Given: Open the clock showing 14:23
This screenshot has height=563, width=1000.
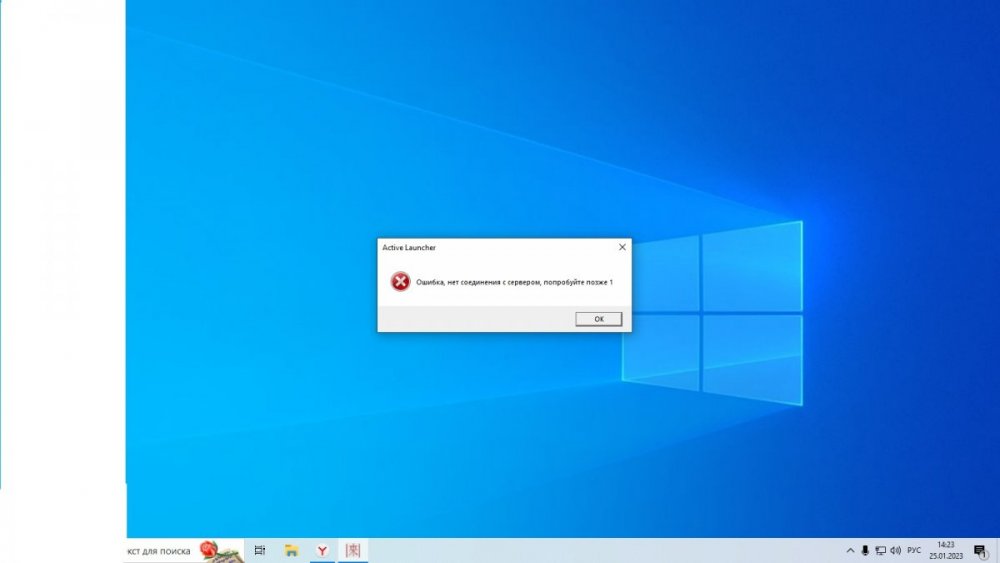Looking at the screenshot, I should click(x=946, y=550).
